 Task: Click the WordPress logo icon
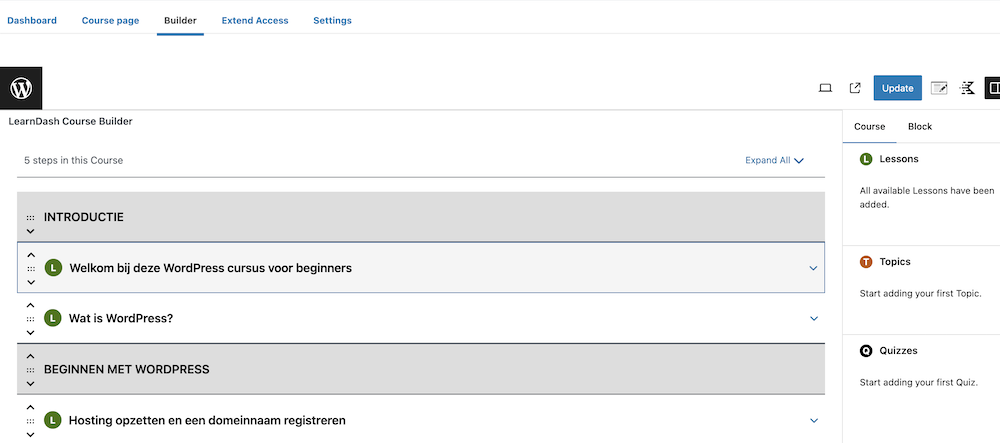point(21,88)
